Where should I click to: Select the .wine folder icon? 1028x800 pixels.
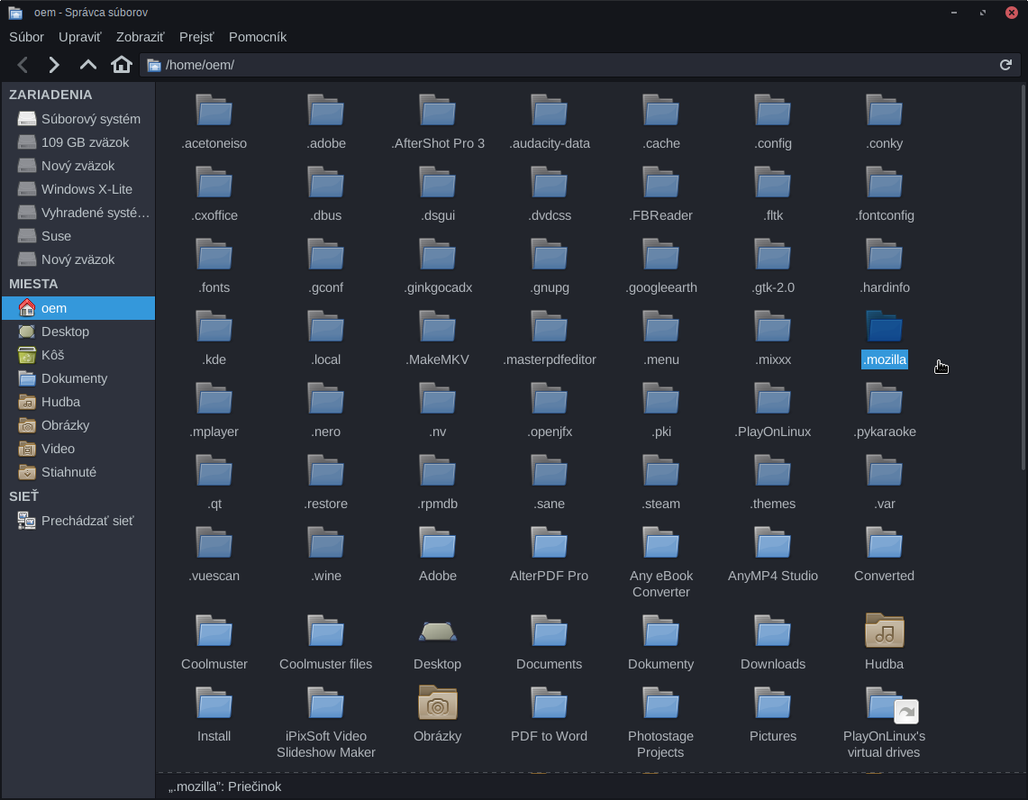326,543
